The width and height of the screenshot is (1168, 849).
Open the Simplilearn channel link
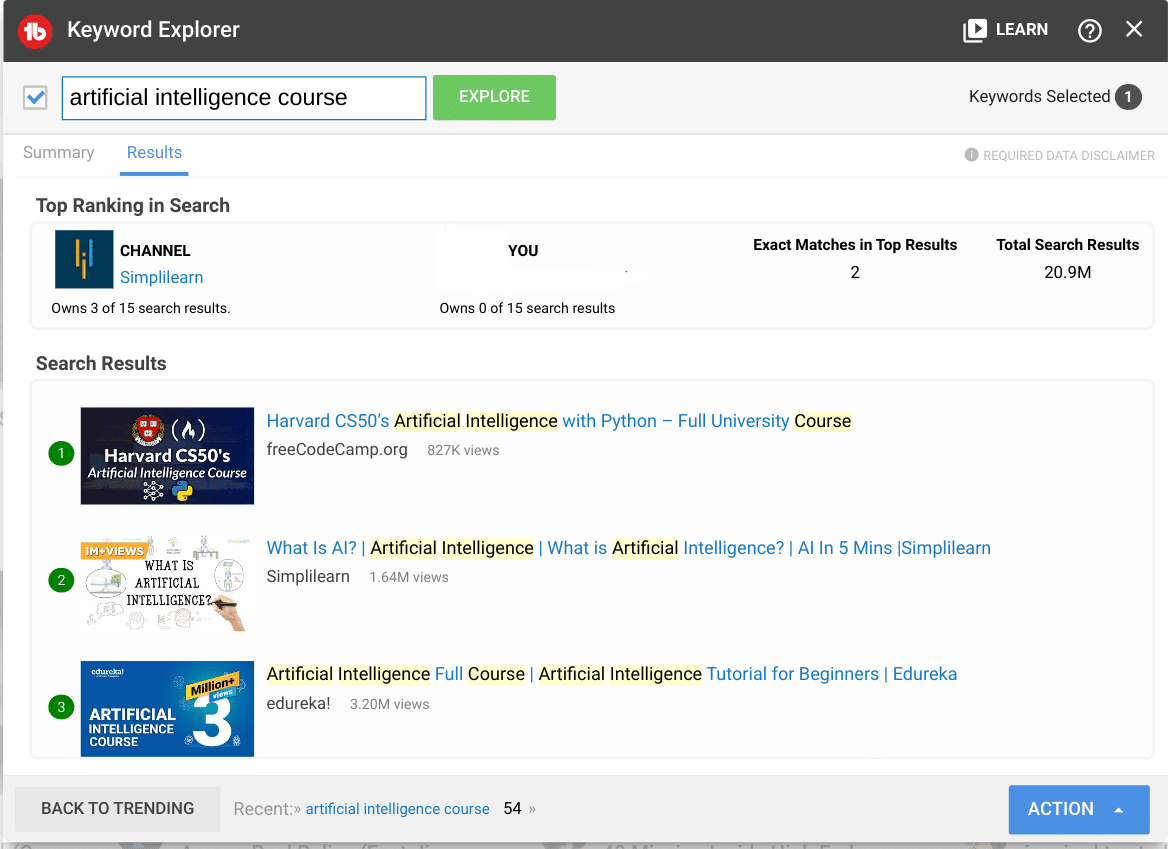(162, 277)
